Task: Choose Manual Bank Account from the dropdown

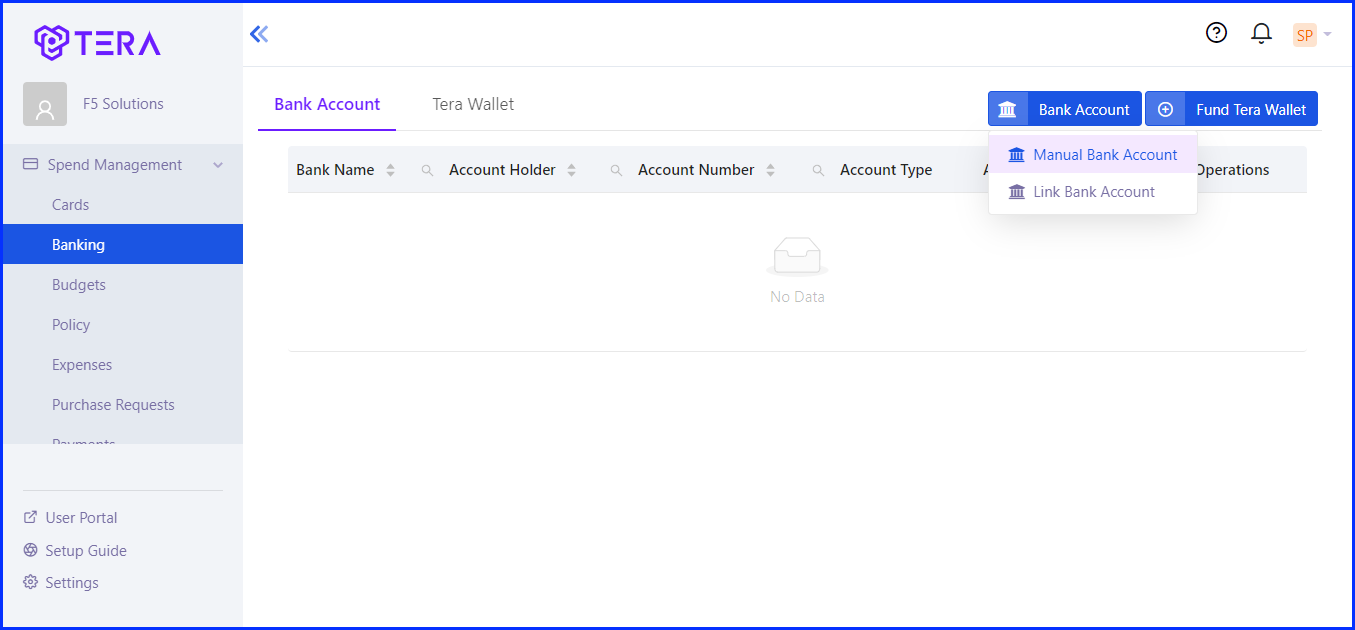Action: 1093,155
